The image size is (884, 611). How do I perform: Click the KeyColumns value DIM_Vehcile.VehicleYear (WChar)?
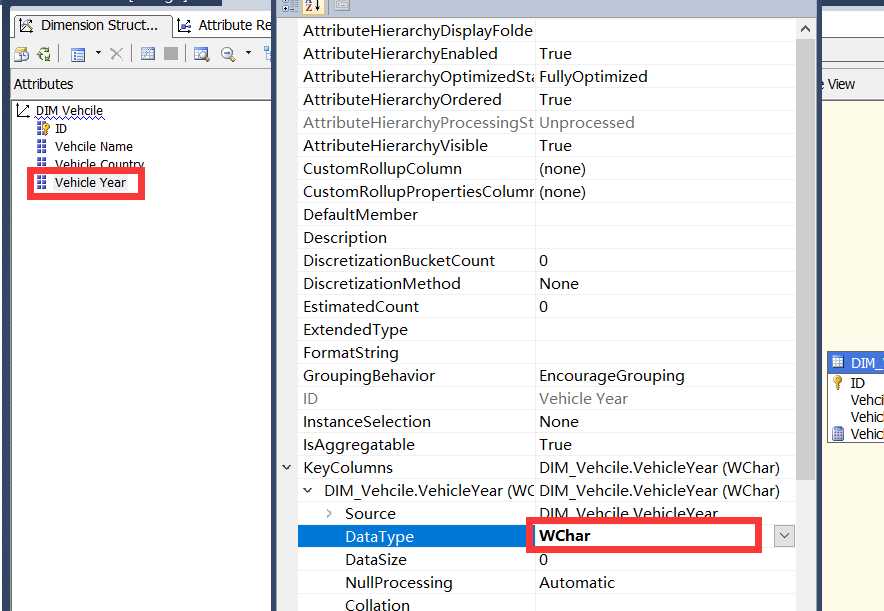point(659,468)
